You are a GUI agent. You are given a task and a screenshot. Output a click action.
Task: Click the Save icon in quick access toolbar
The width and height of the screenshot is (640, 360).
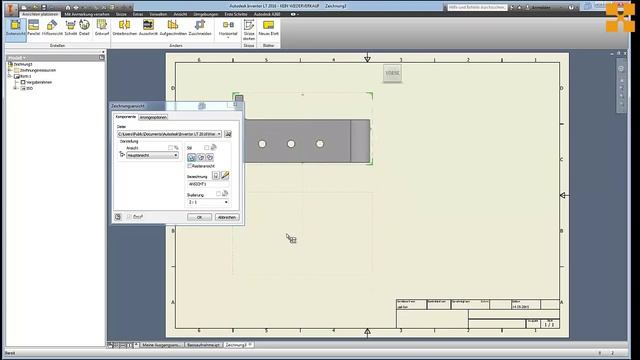(x=44, y=7)
